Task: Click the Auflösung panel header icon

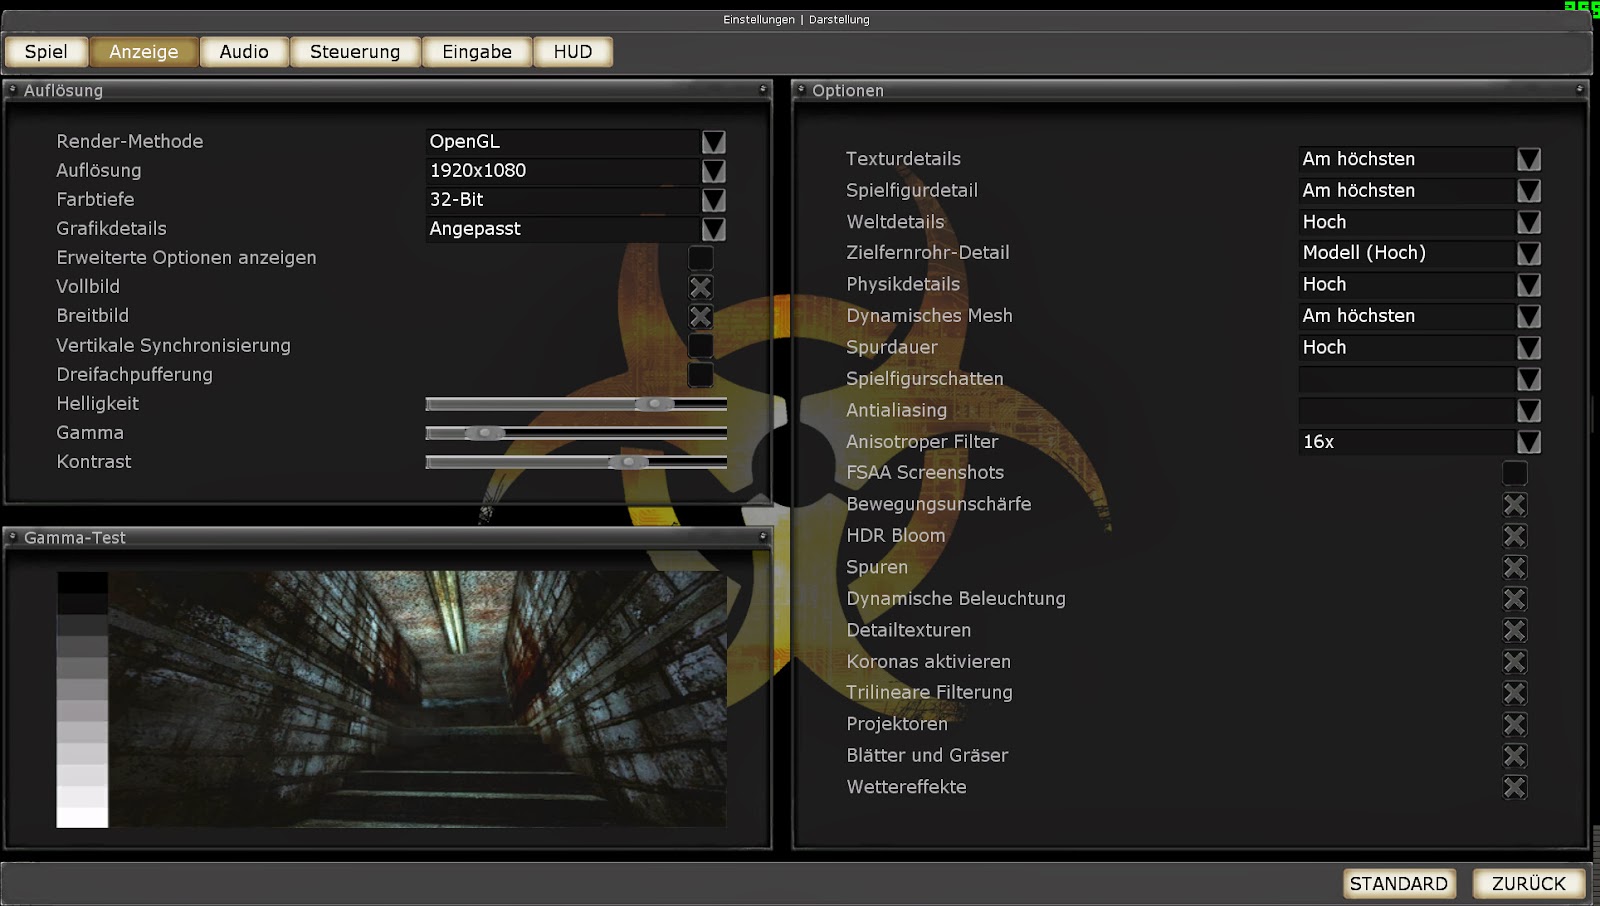Action: pyautogui.click(x=13, y=90)
